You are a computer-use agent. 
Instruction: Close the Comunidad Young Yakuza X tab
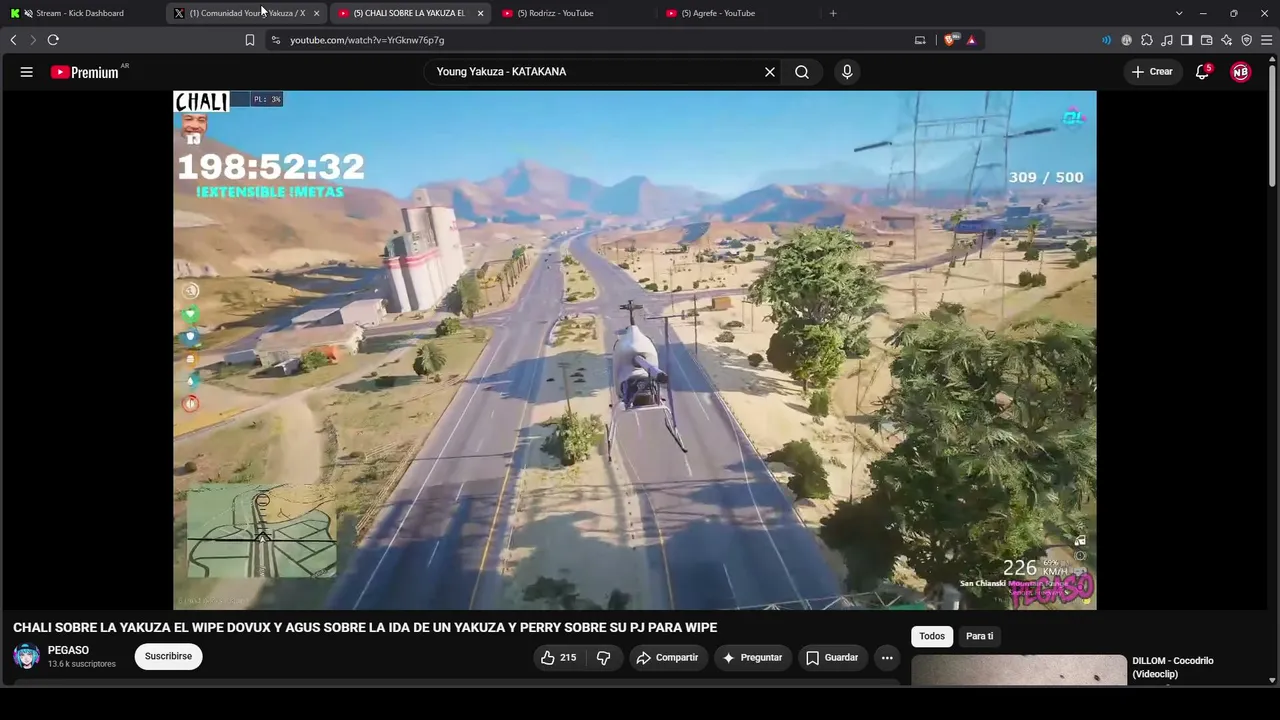(x=316, y=13)
